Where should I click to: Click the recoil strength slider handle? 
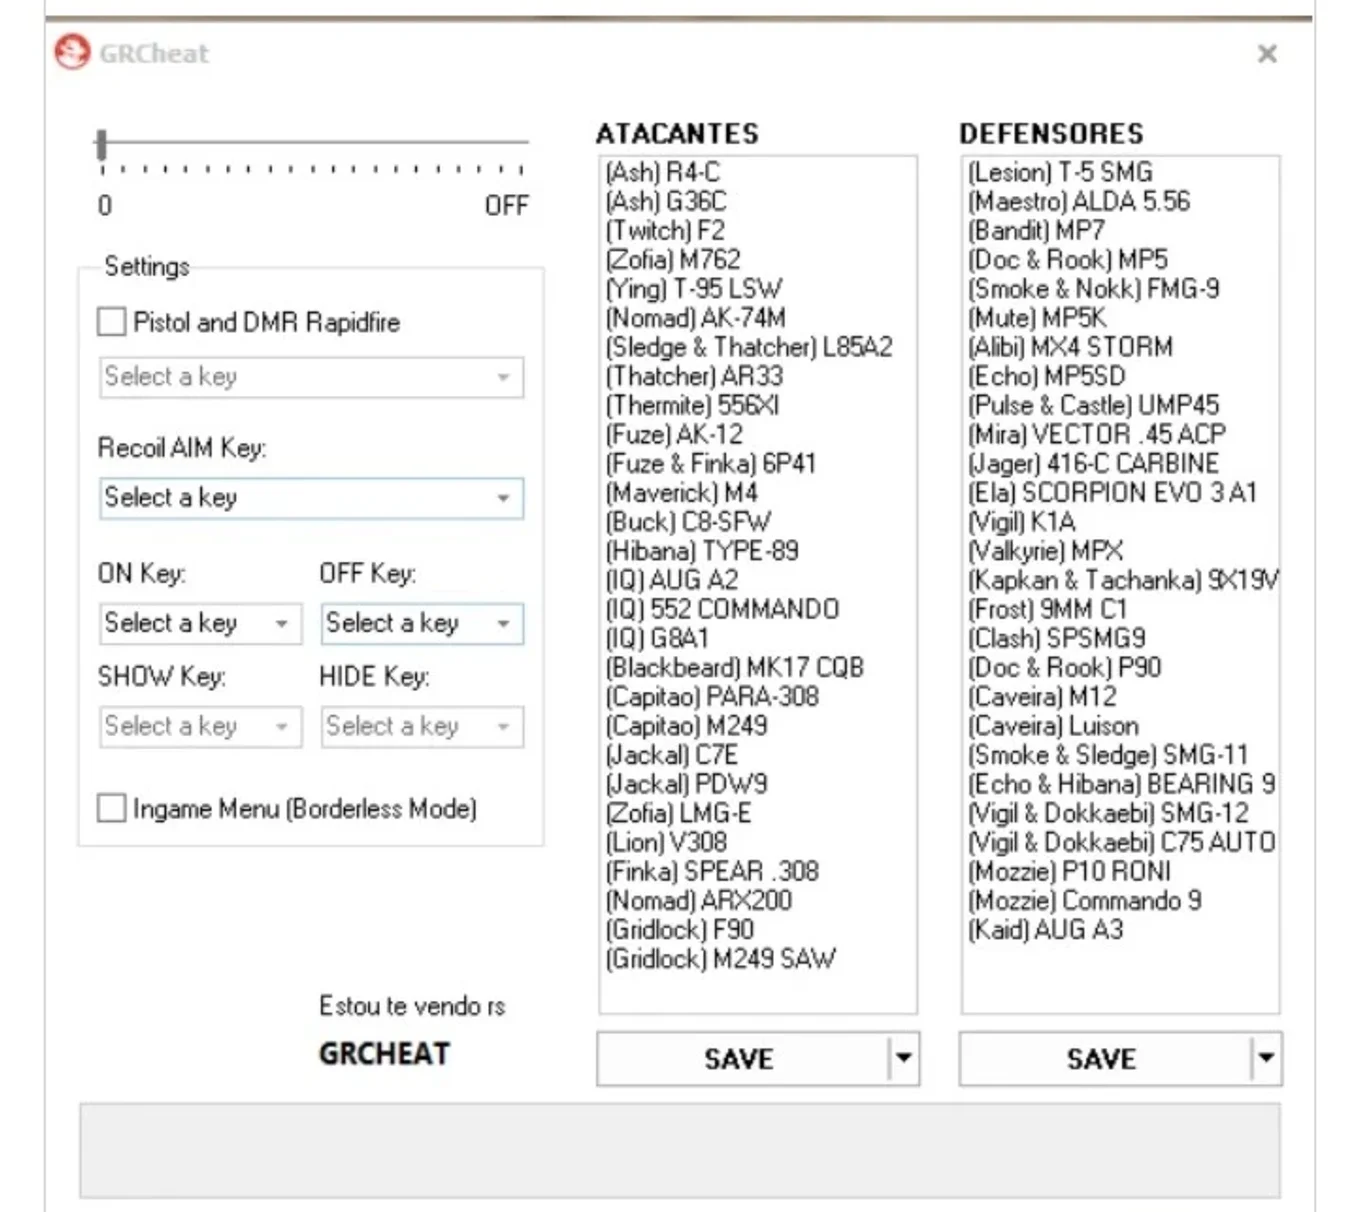[101, 144]
